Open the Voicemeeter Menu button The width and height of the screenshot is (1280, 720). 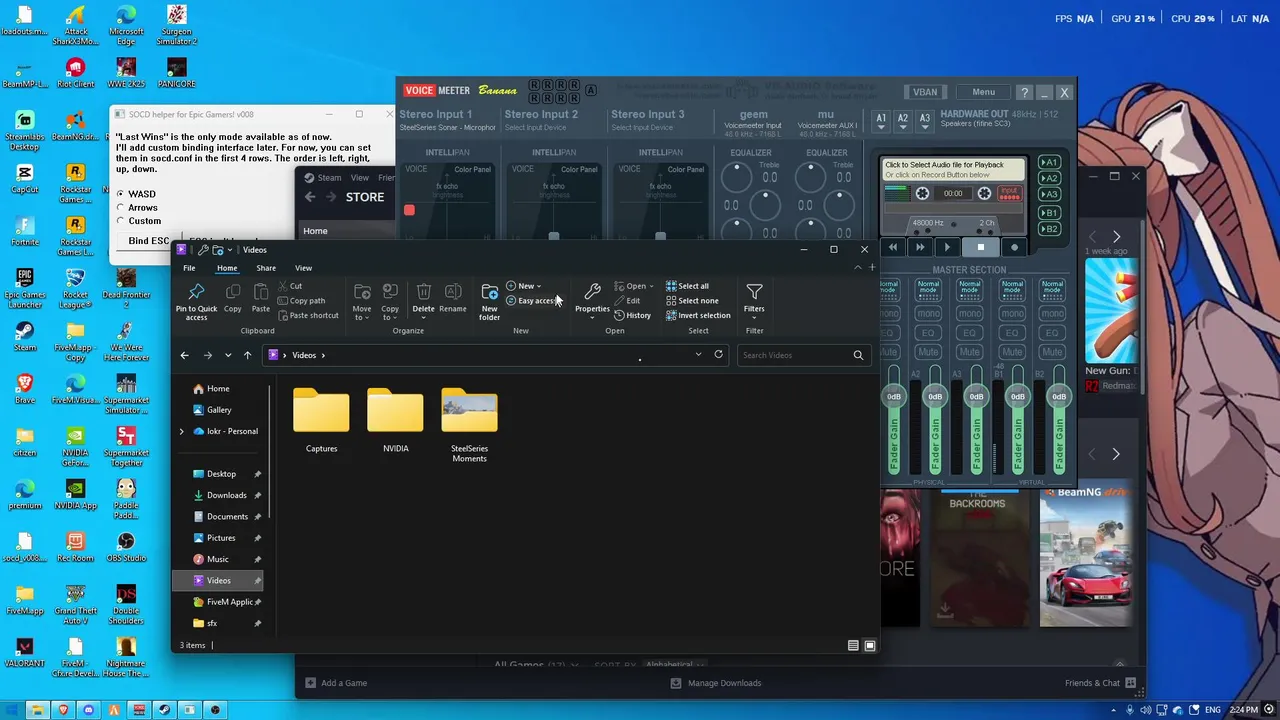tap(983, 92)
